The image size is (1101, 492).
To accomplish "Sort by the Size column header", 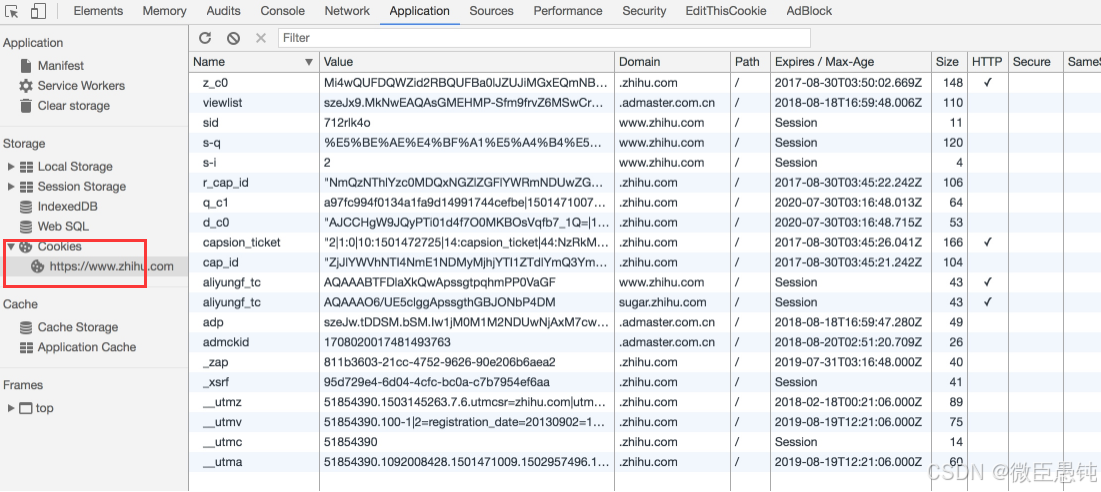I will coord(949,62).
